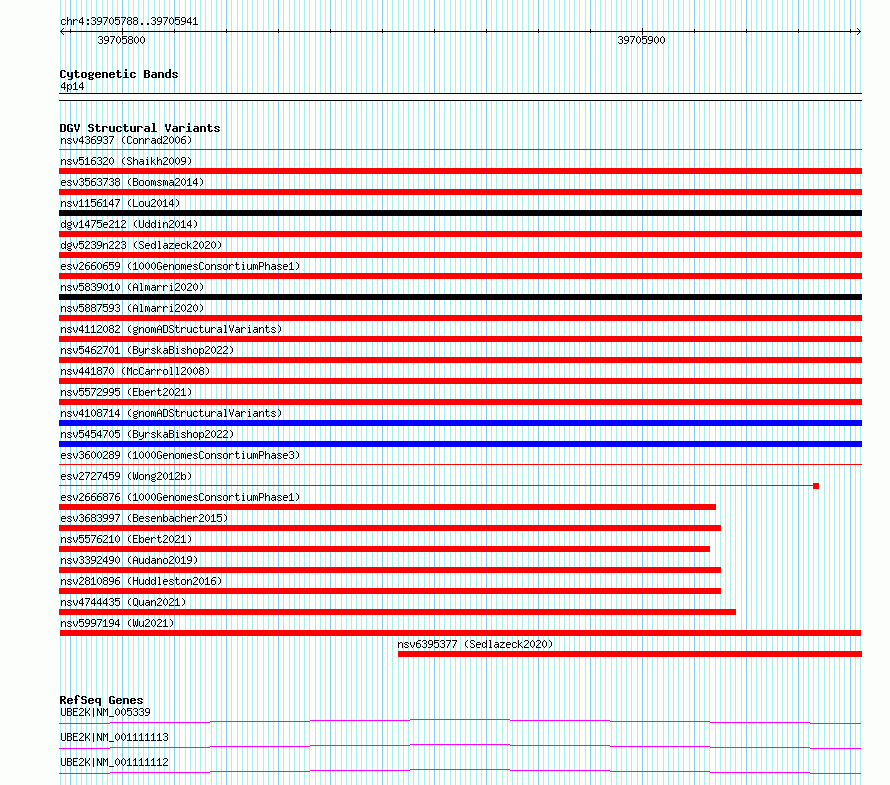Viewport: 890px width, 785px height.
Task: Click esv2727459 (Wong2012b) variant label
Action: [126, 476]
